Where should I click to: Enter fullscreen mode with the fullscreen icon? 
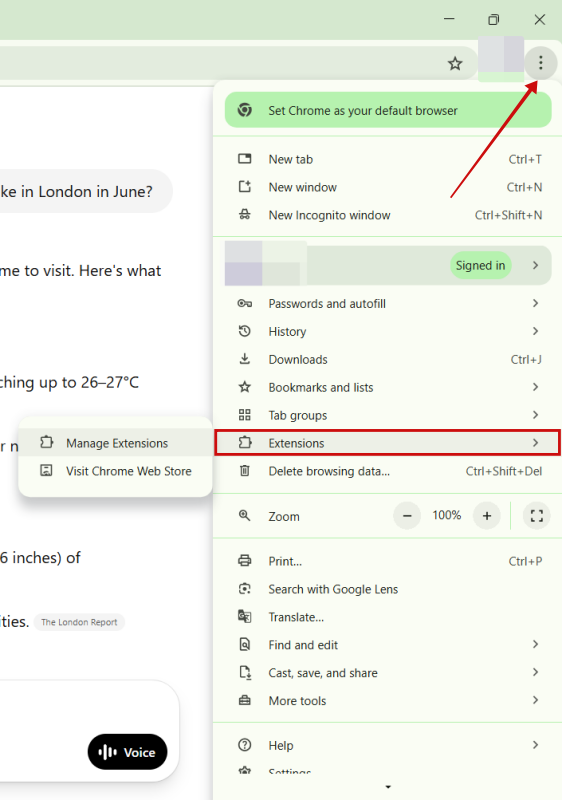pyautogui.click(x=537, y=516)
